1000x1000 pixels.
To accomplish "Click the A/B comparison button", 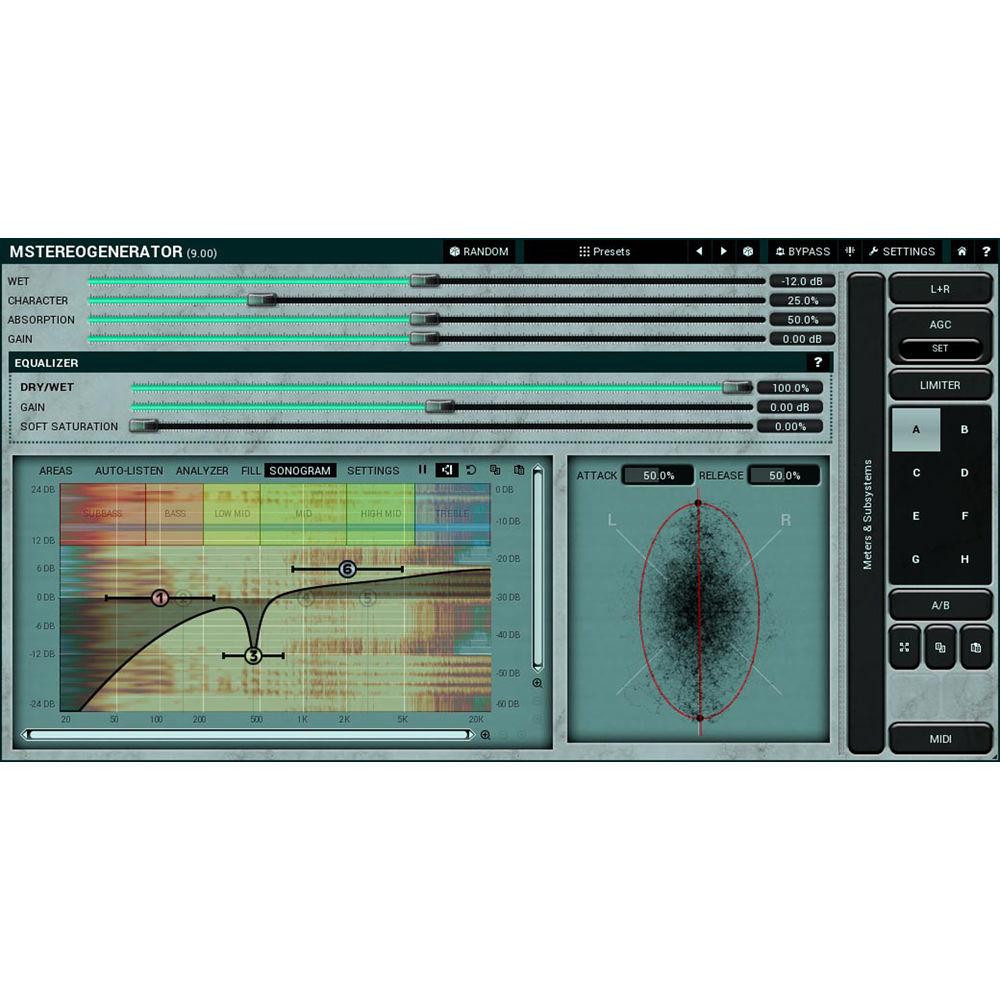I will (x=938, y=604).
